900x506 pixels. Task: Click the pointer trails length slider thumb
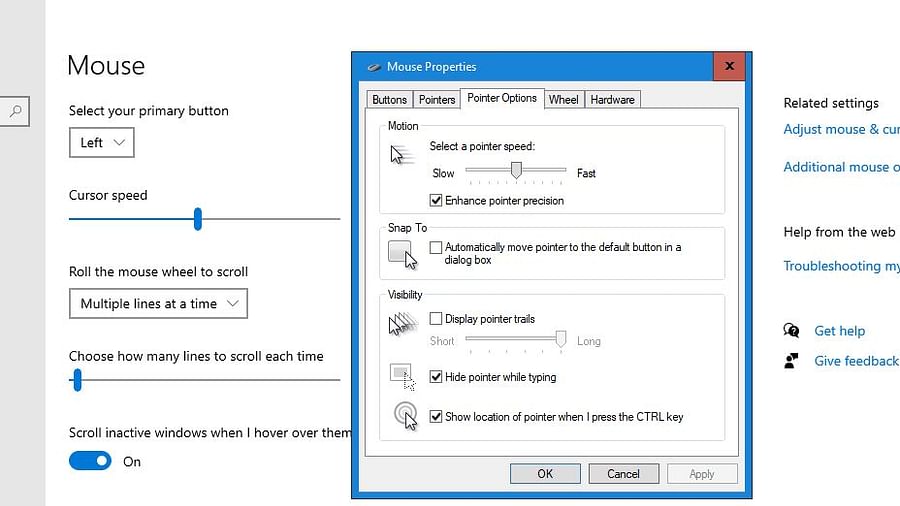click(561, 339)
